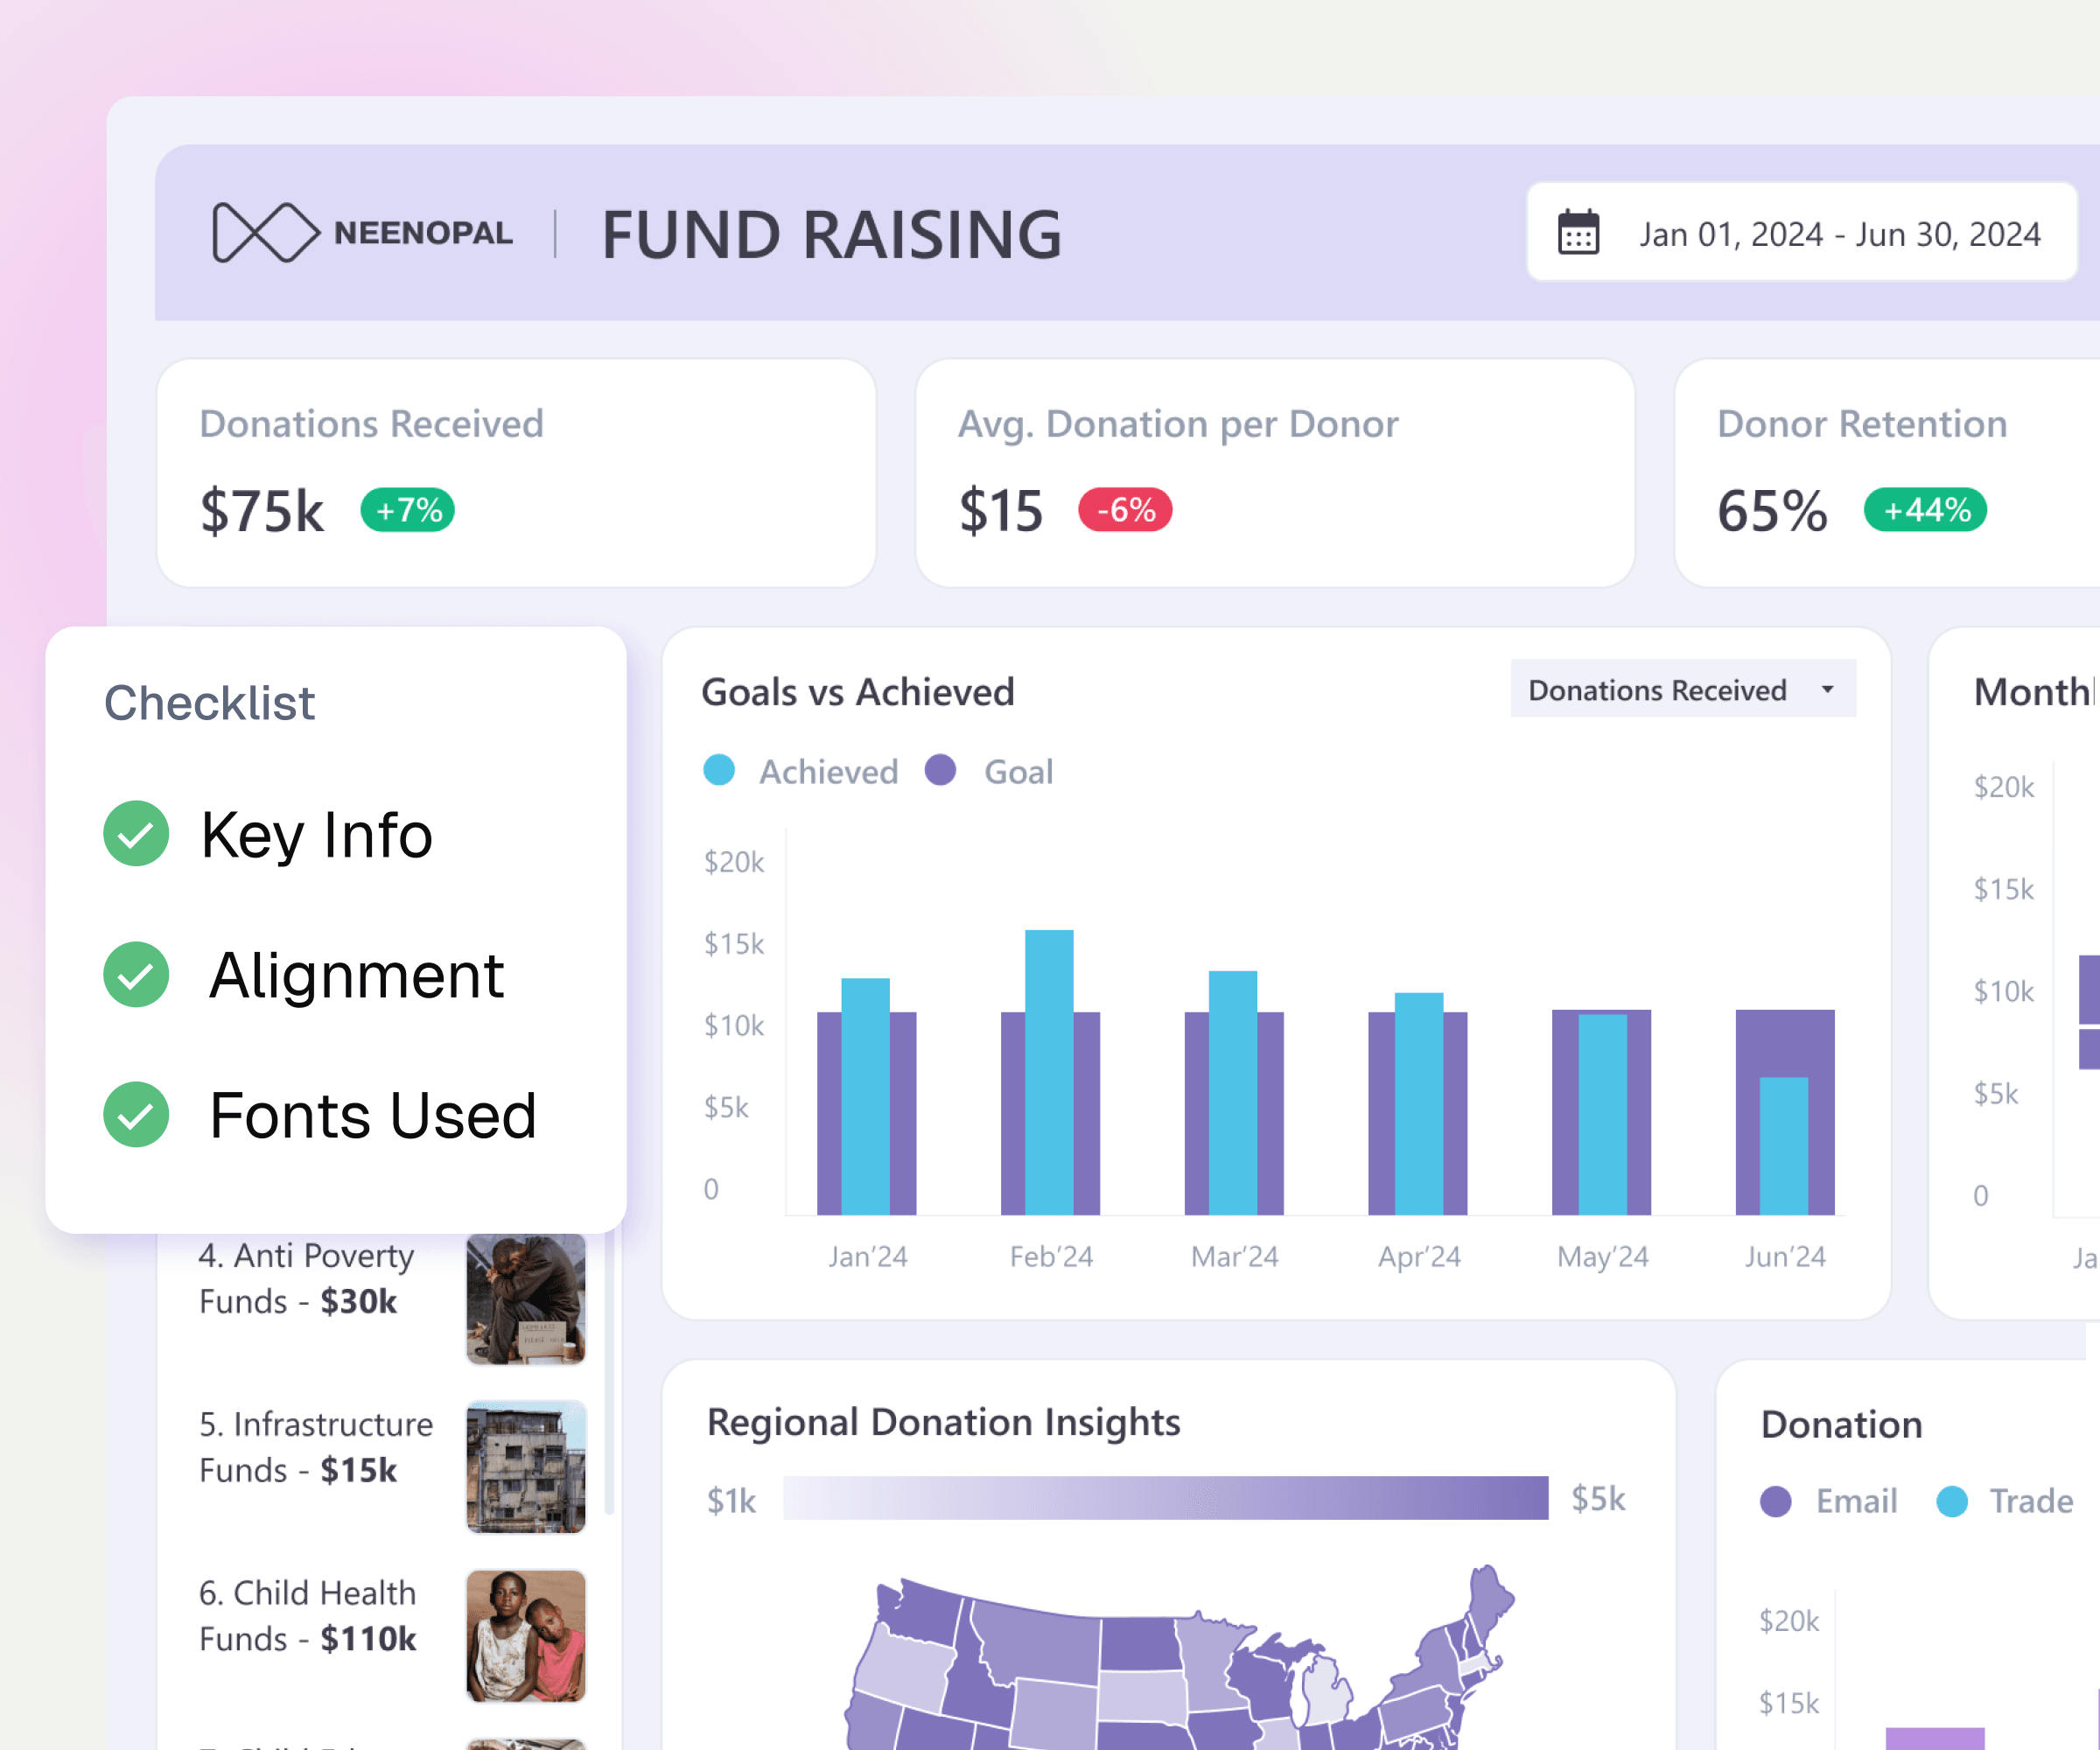Select the Infrastructure Funds thumbnail
This screenshot has height=1750, width=2100.
[526, 1467]
